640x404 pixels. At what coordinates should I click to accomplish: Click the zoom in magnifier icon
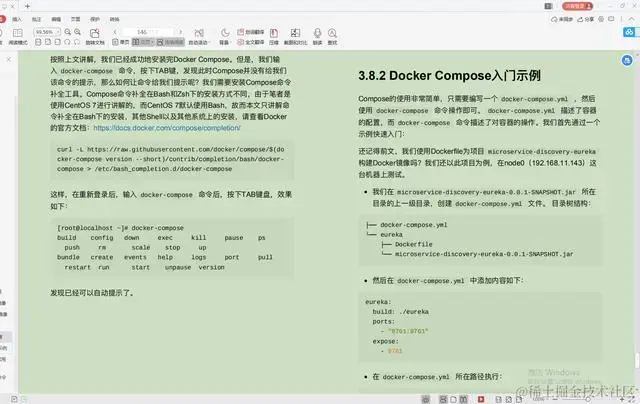[x=78, y=32]
